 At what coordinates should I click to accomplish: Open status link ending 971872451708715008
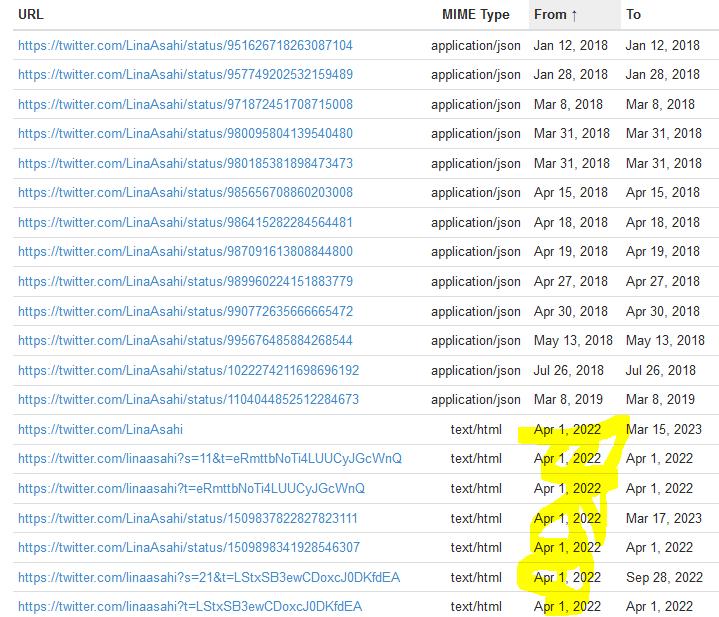pyautogui.click(x=185, y=105)
